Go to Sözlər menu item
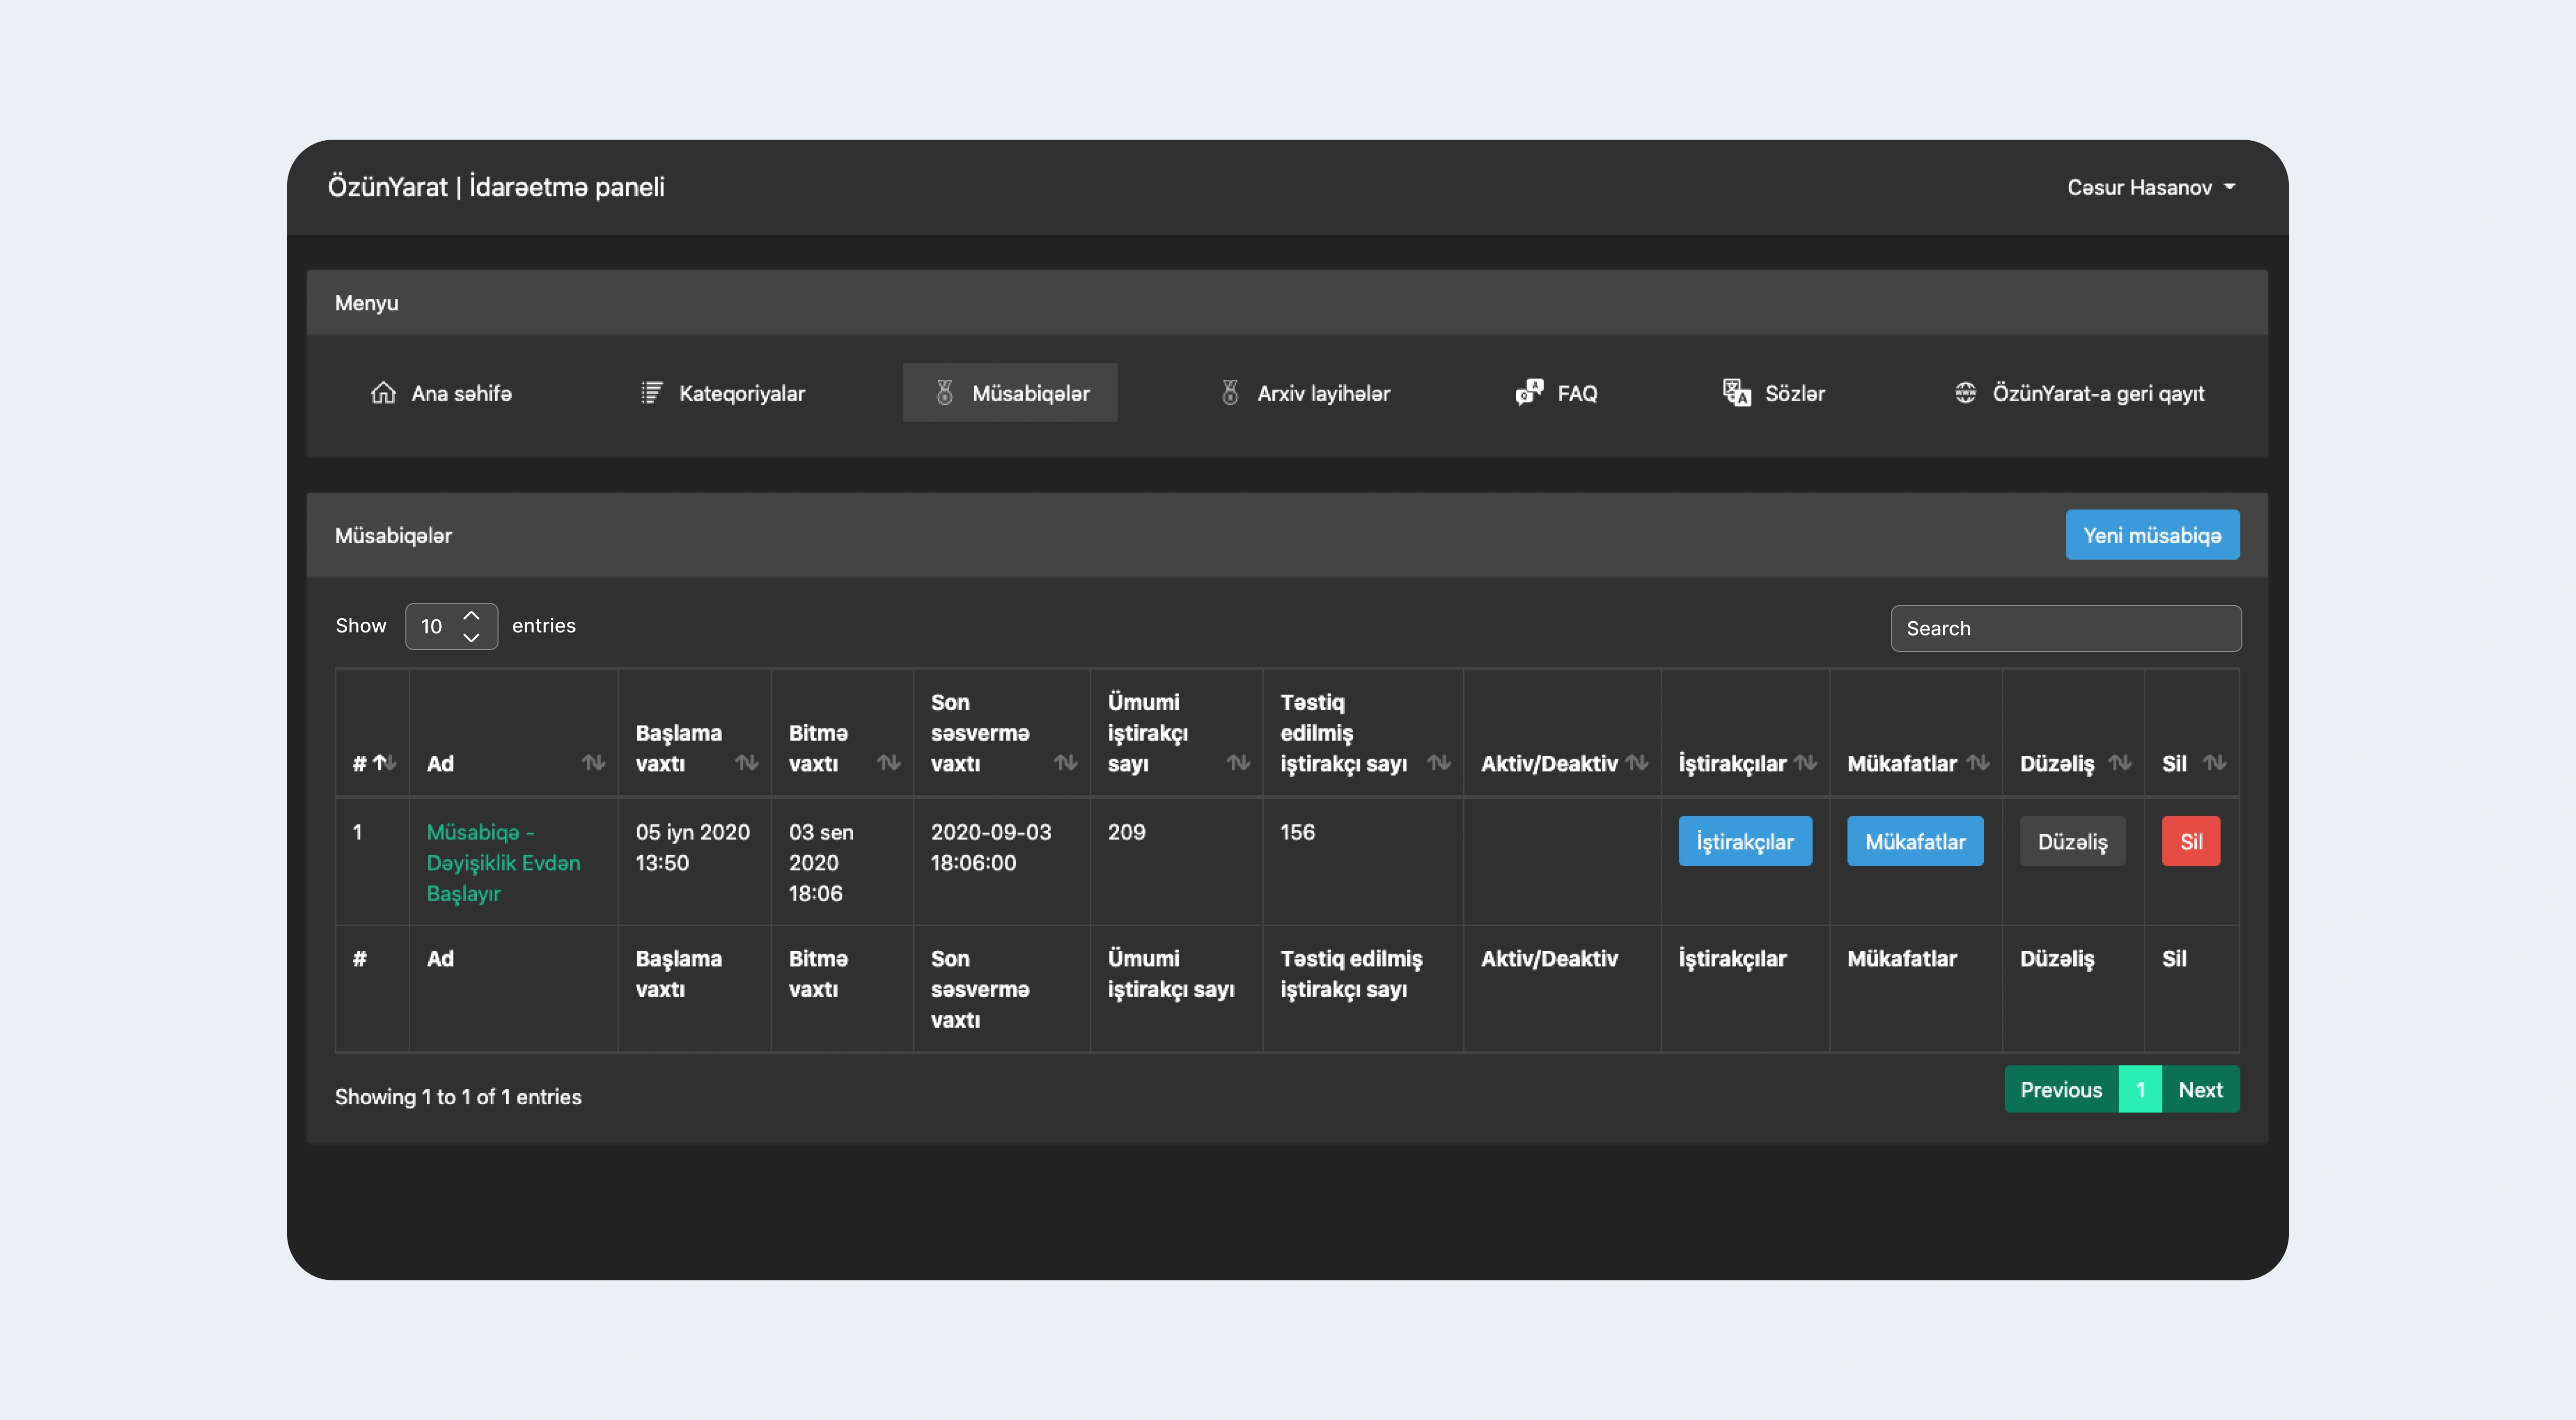This screenshot has height=1420, width=2576. point(1793,393)
